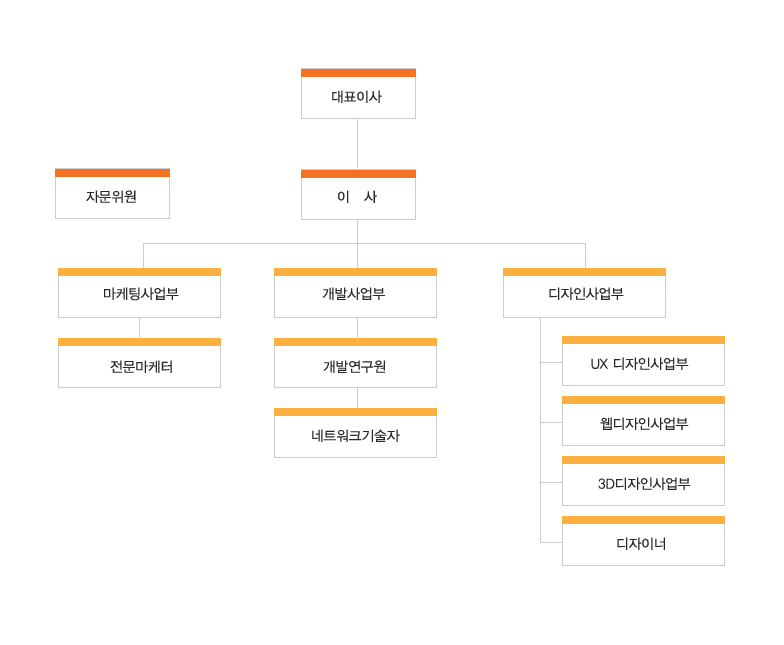Select the 웹디자인사업부 box
This screenshot has width=784, height=645.
643,424
